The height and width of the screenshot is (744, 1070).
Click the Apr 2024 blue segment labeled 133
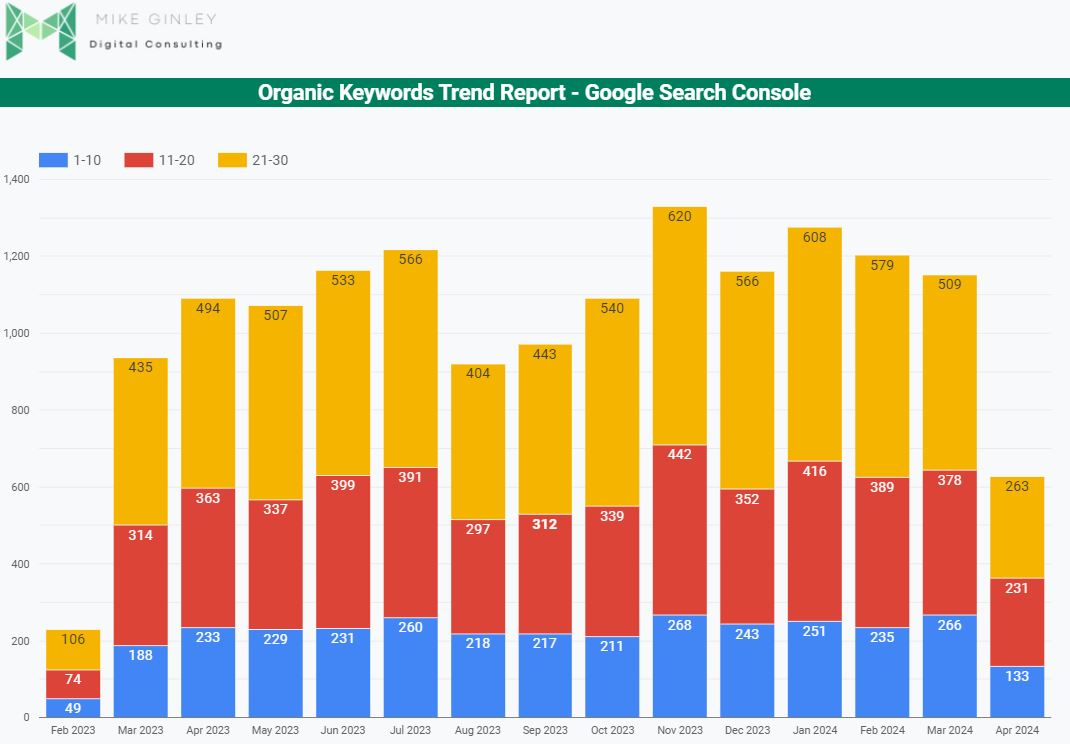(1017, 692)
